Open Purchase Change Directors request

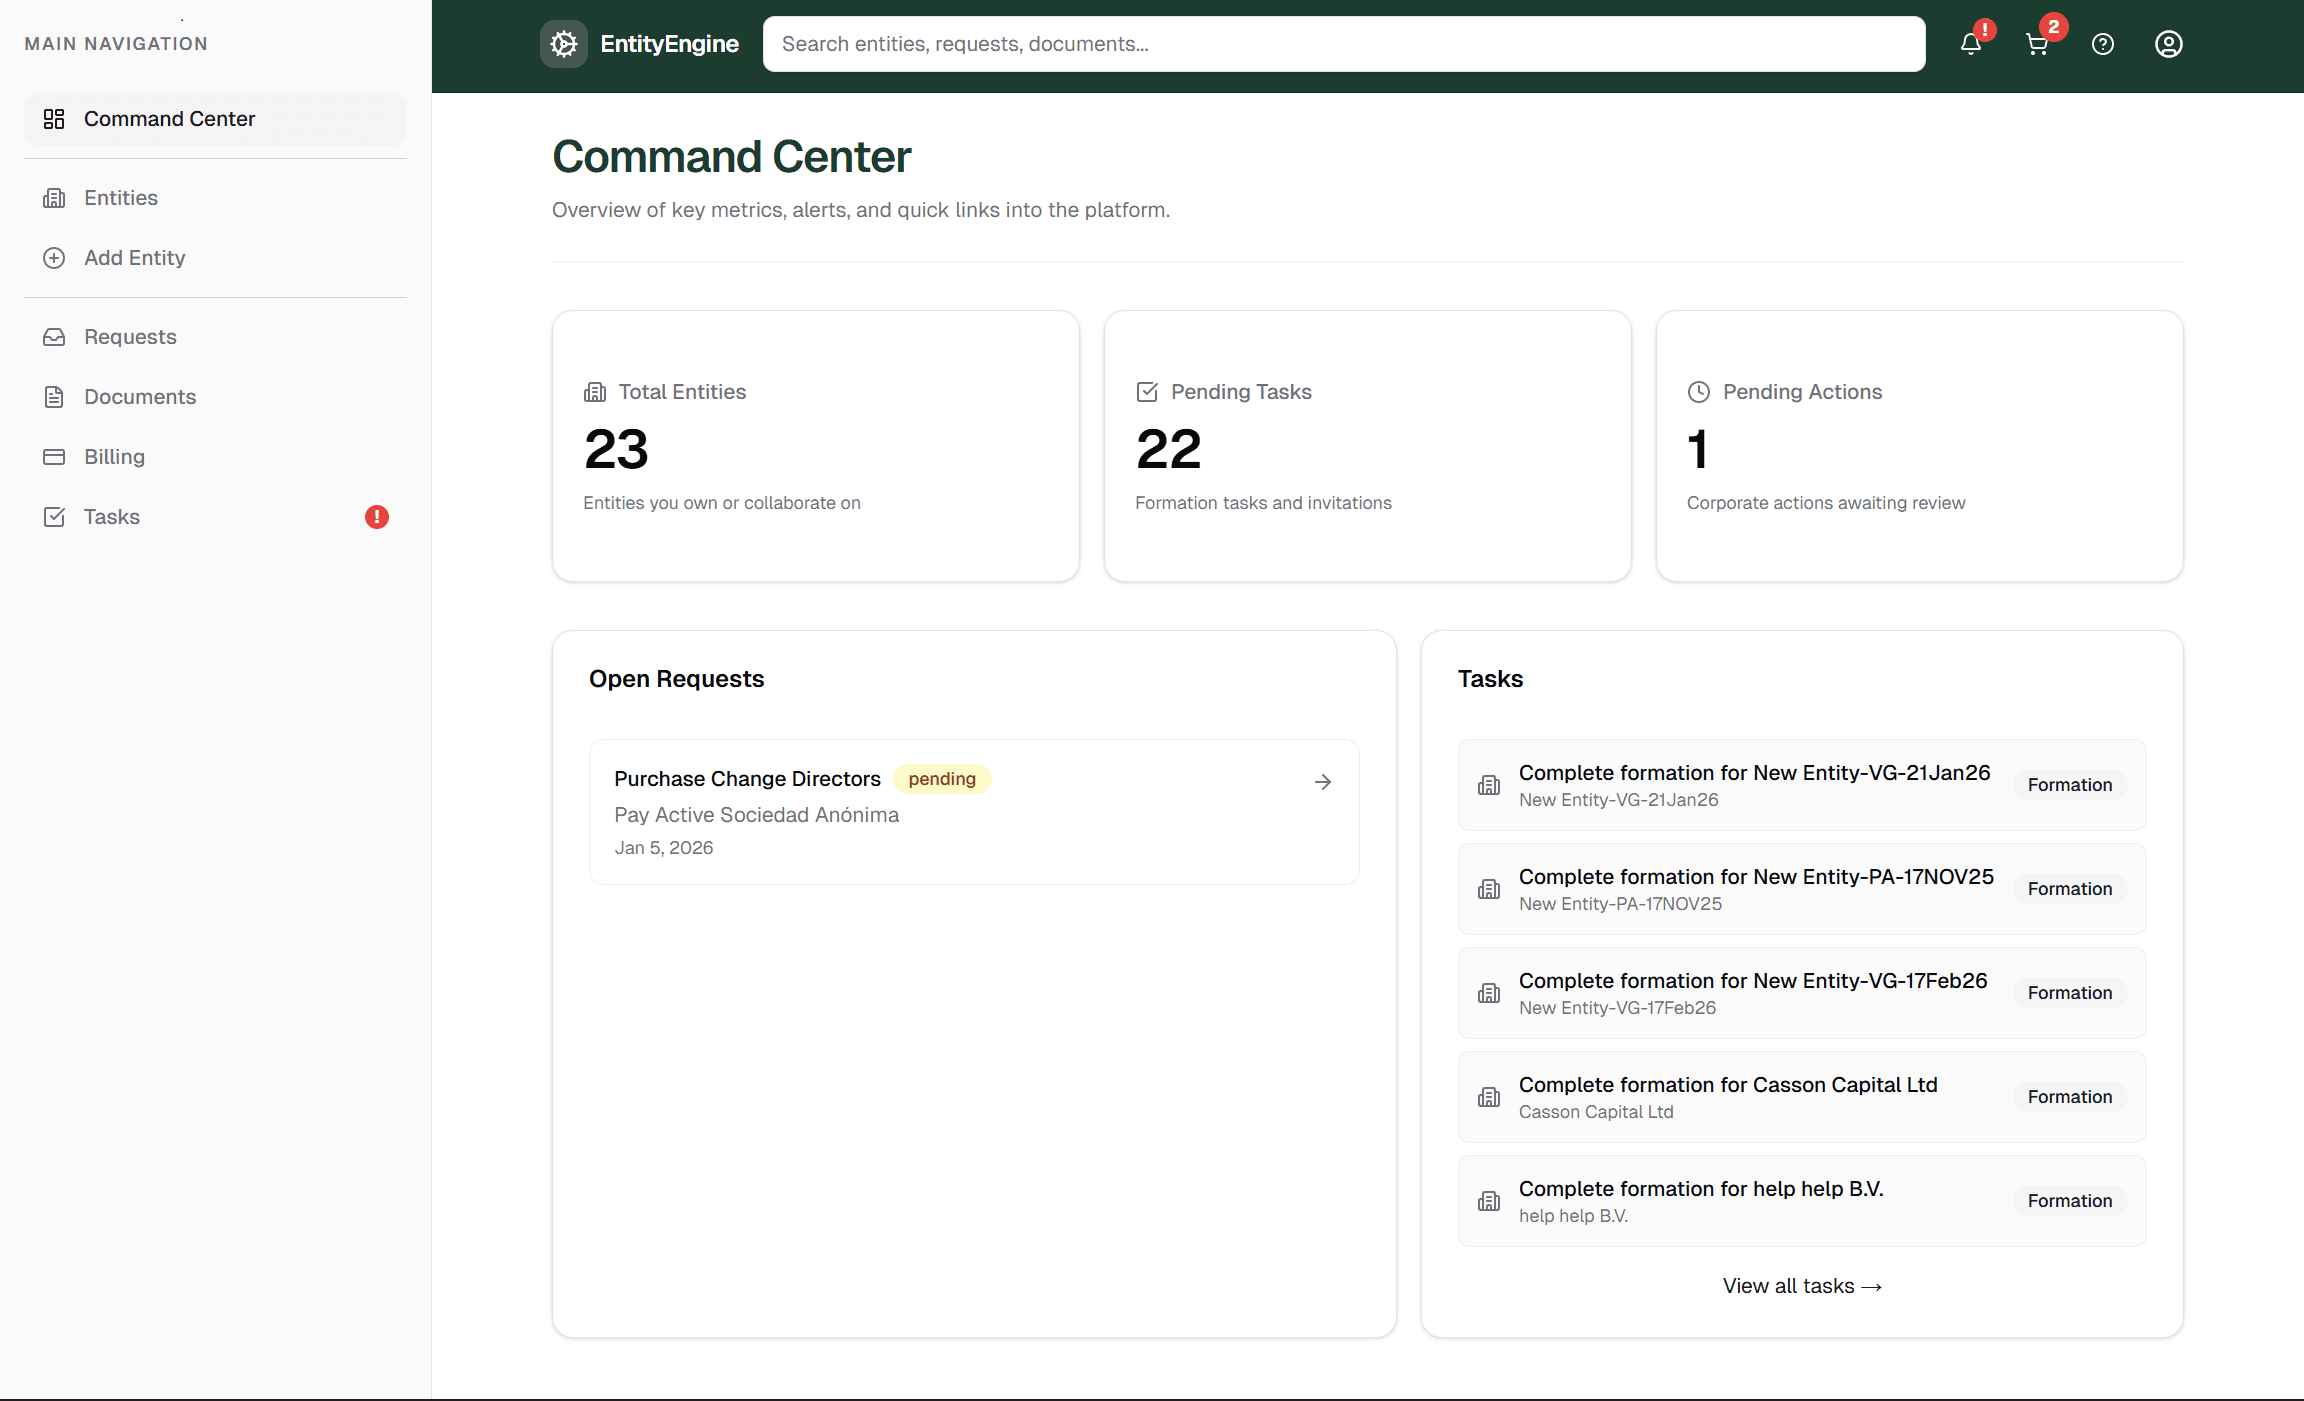[x=747, y=779]
